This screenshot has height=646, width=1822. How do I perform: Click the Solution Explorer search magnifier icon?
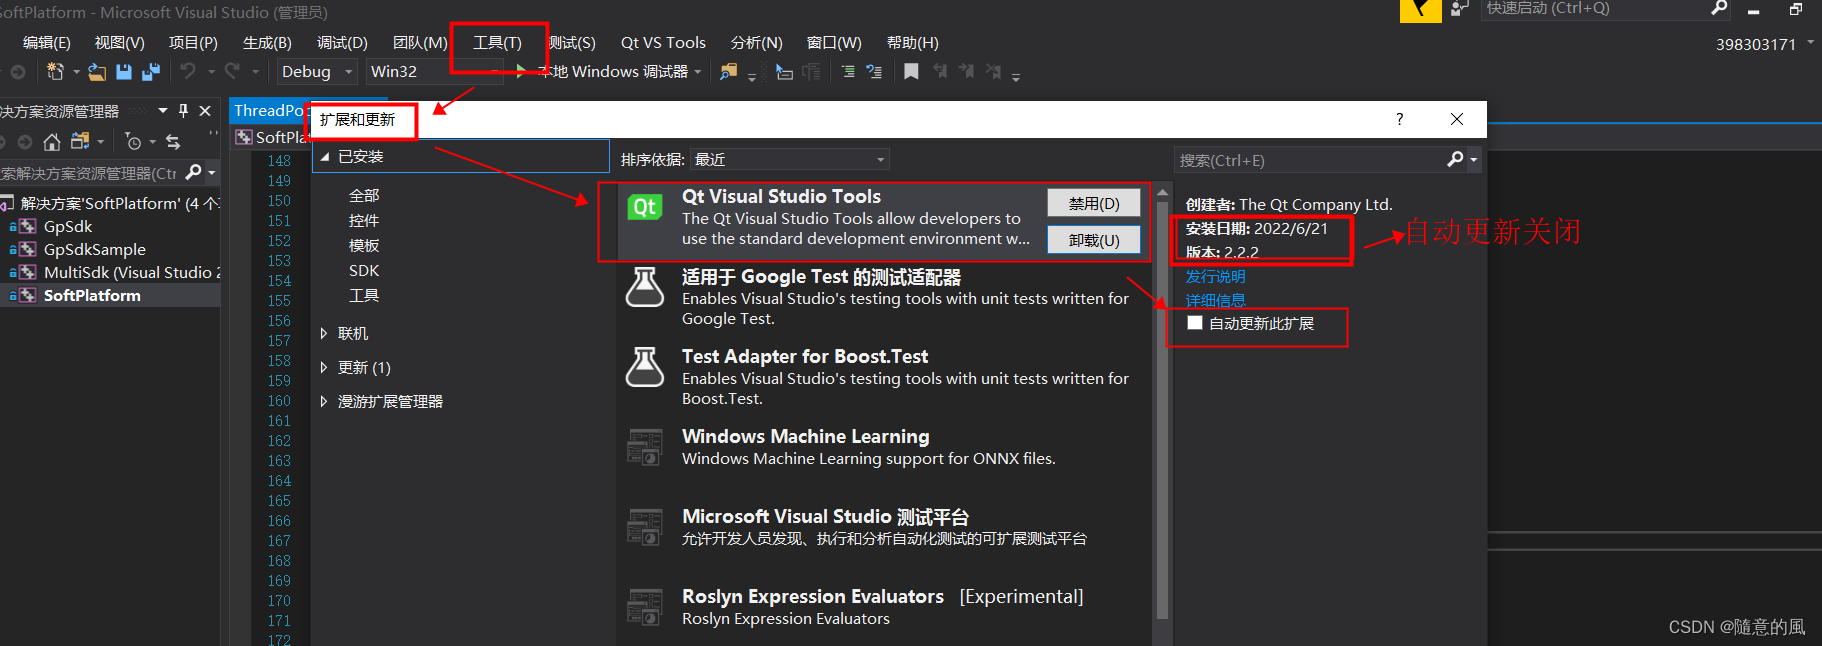pyautogui.click(x=194, y=172)
